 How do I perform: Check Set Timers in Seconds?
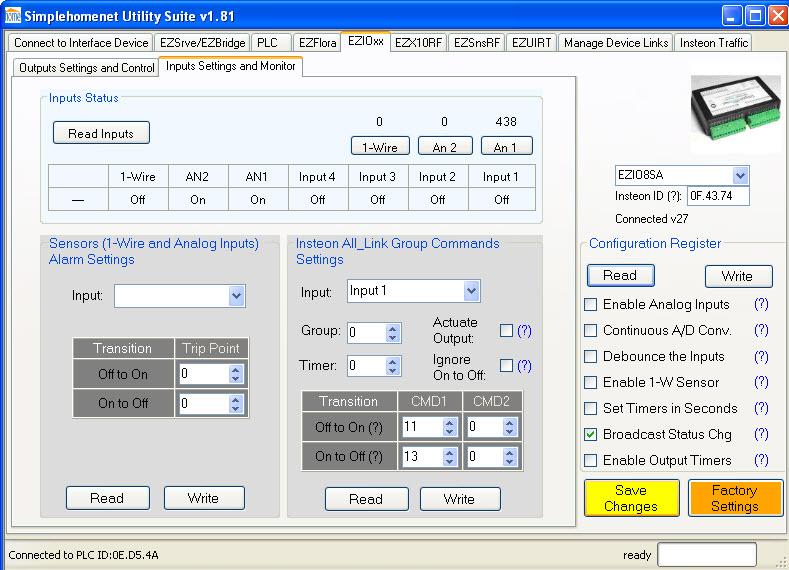[x=591, y=409]
